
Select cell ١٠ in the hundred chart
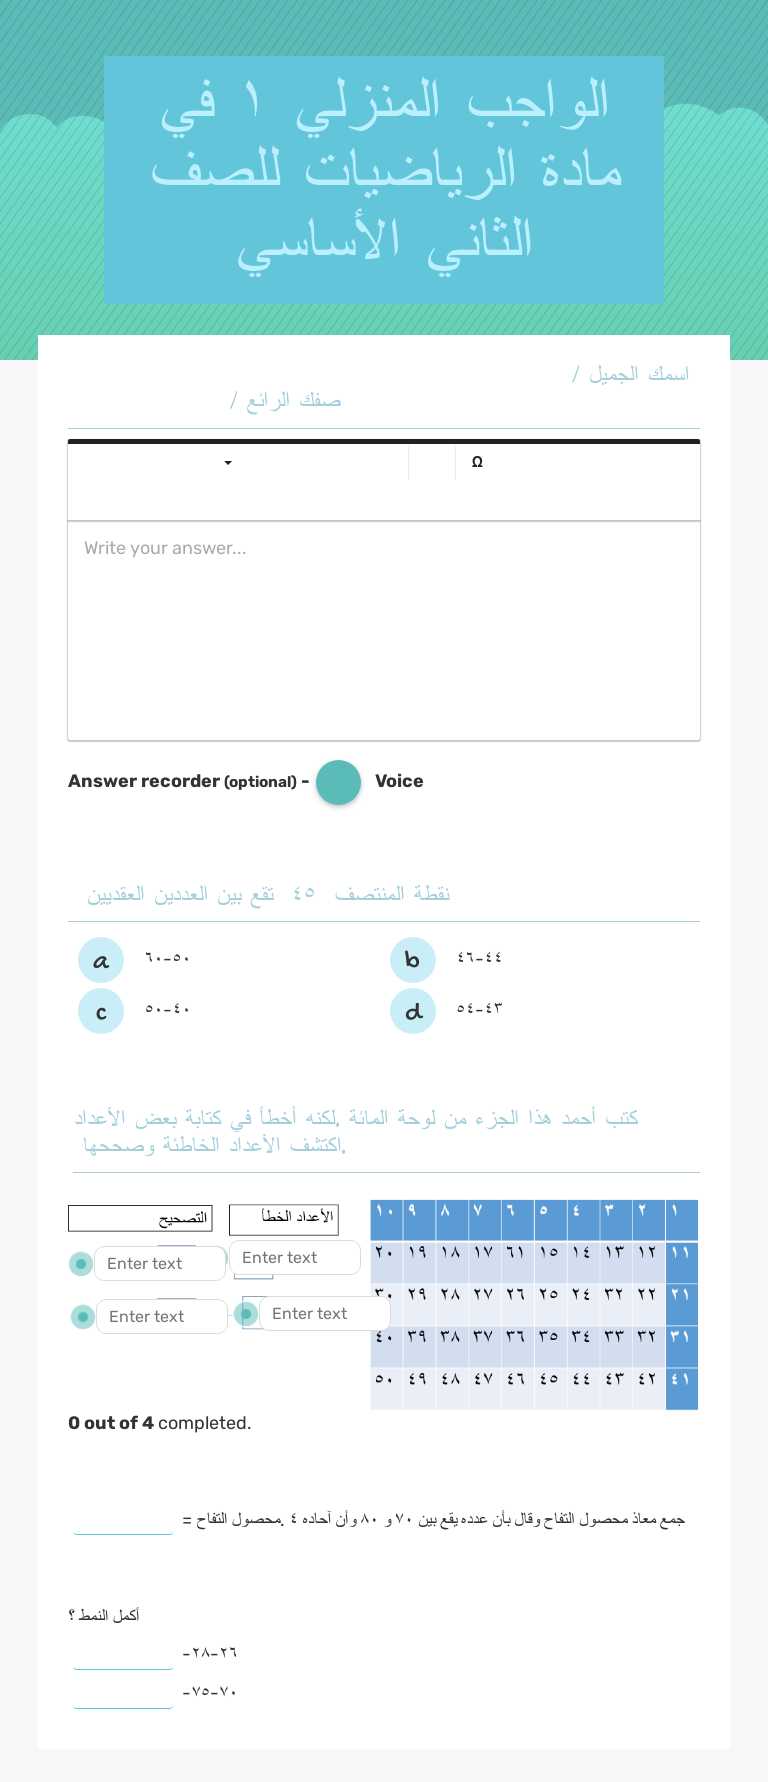(386, 1219)
